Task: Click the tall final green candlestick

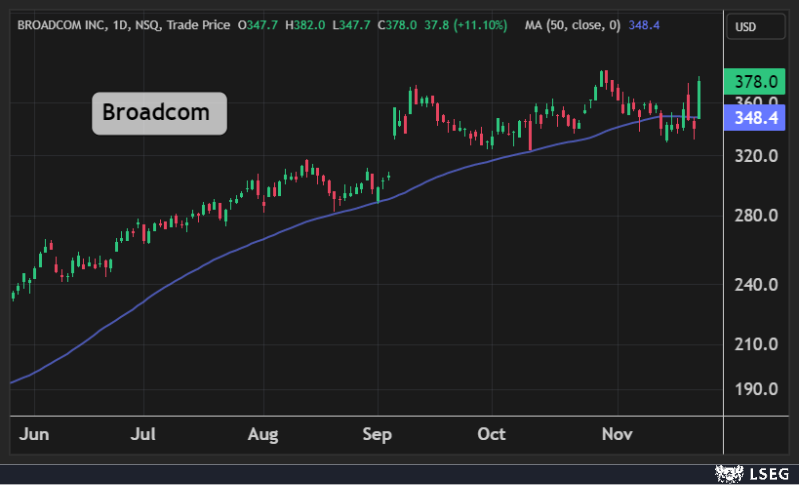Action: [699, 98]
